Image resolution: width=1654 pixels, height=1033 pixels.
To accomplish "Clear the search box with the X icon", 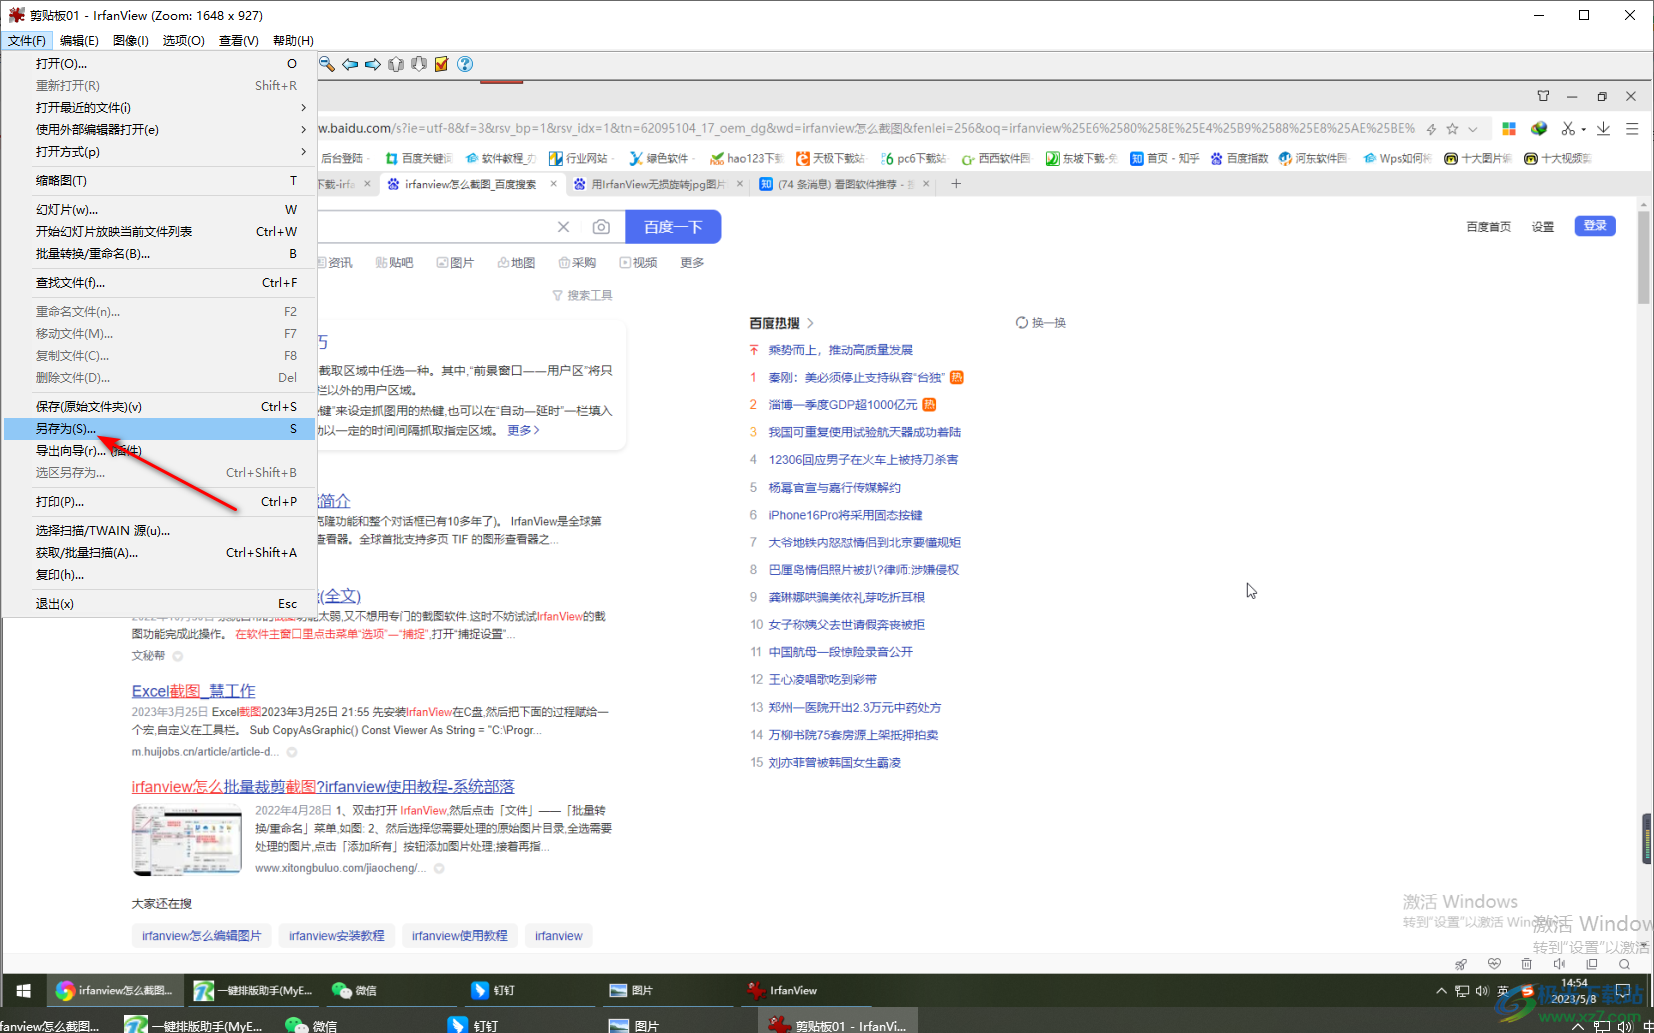I will (564, 227).
